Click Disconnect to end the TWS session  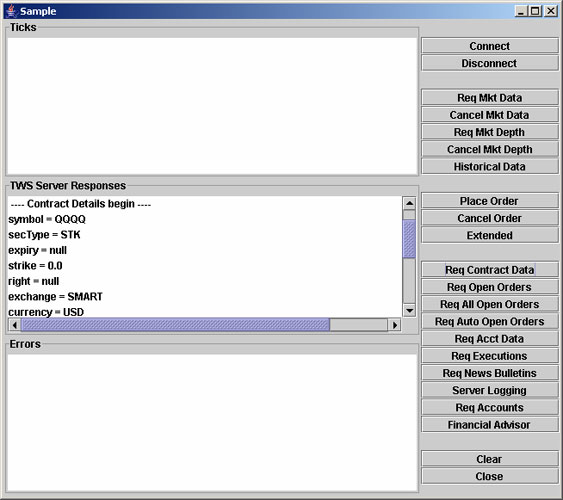tap(490, 63)
